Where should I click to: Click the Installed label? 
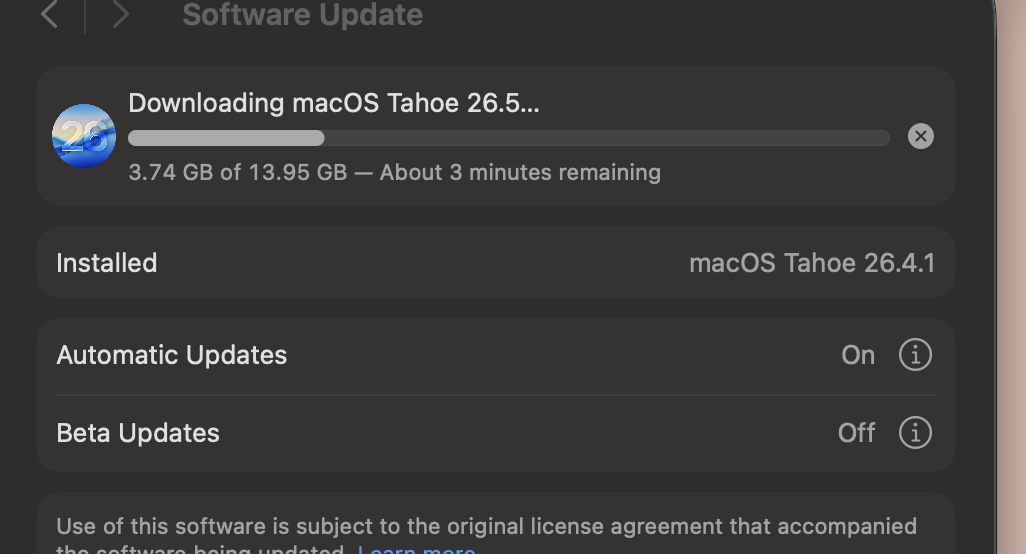107,263
